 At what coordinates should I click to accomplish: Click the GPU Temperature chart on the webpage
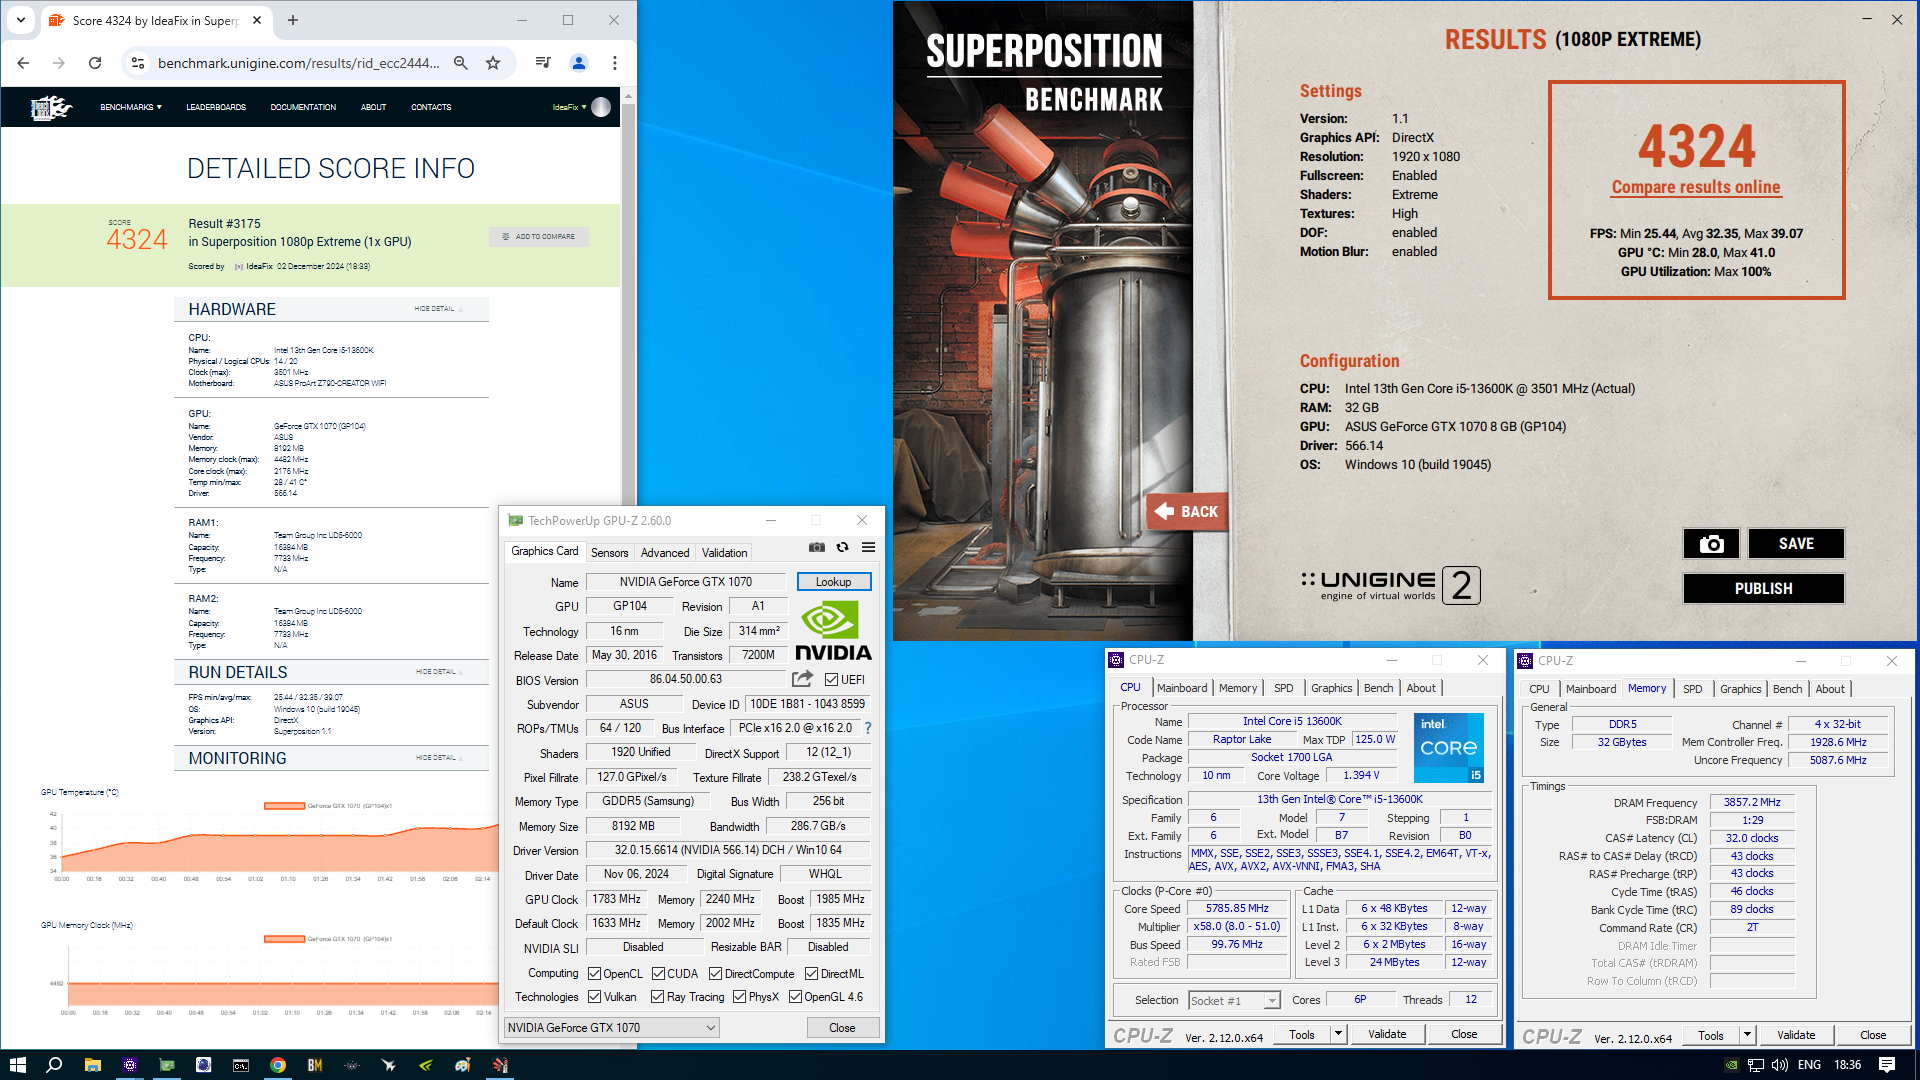pos(270,838)
